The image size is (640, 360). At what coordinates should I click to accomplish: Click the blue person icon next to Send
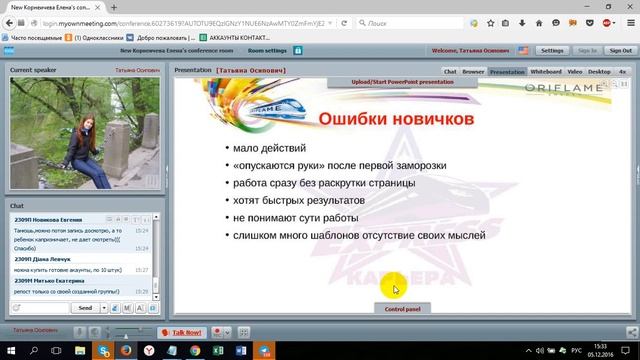115,308
